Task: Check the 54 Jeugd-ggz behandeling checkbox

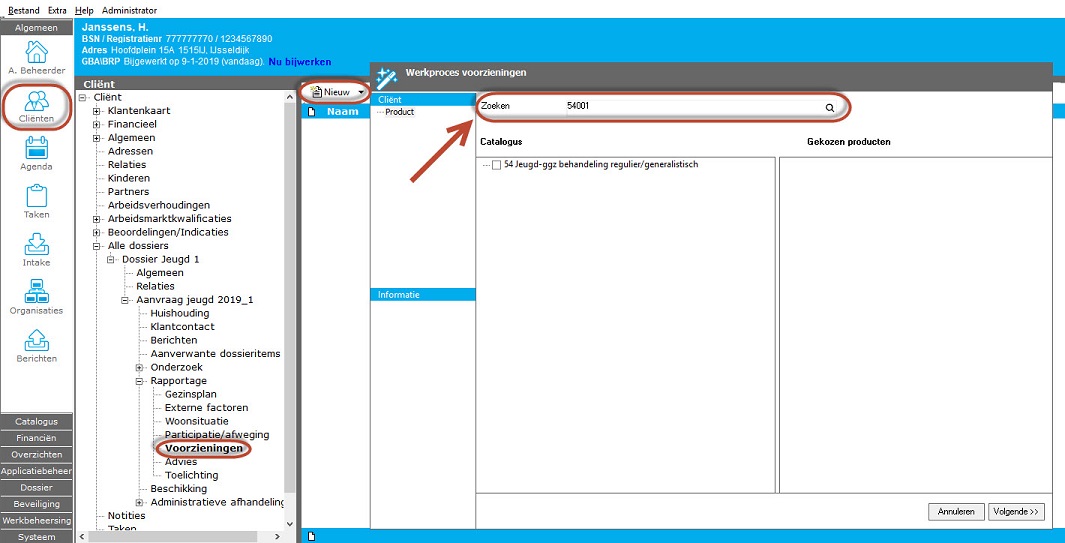Action: [497, 165]
